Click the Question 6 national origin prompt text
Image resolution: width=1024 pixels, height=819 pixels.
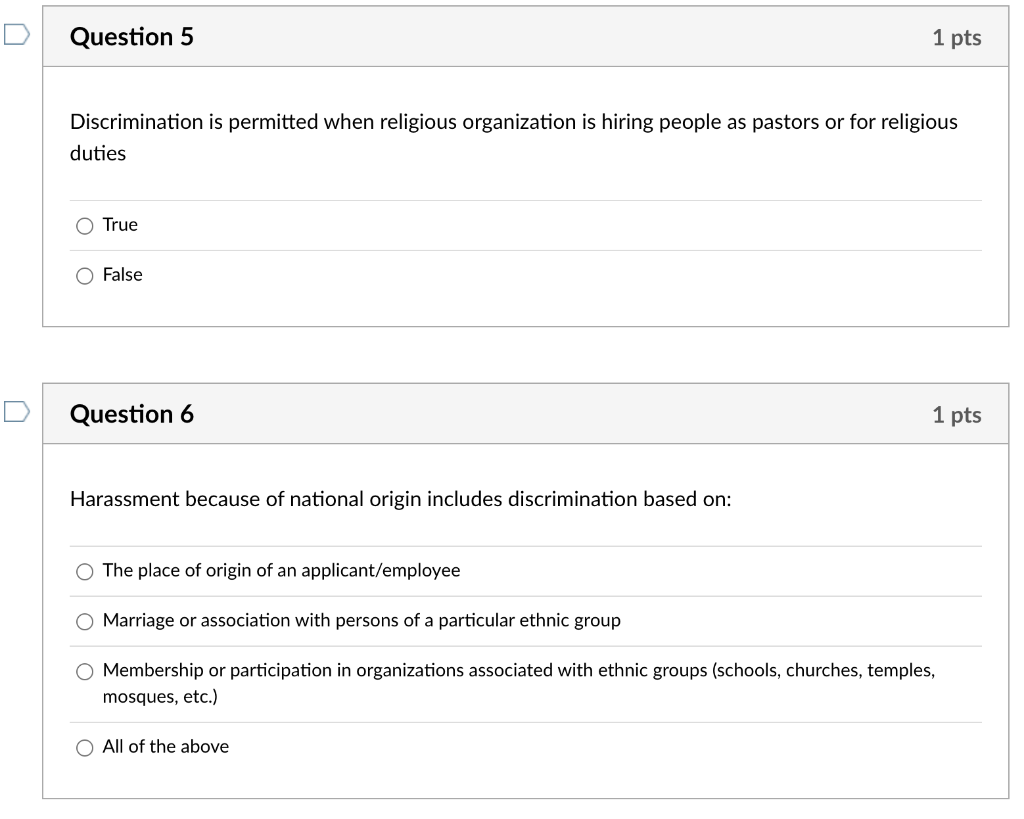click(x=400, y=499)
